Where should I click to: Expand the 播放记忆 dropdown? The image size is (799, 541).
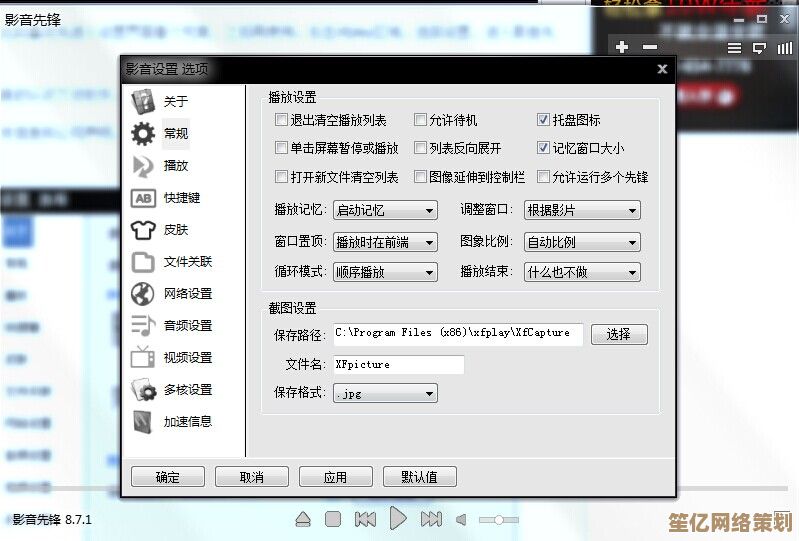point(386,210)
